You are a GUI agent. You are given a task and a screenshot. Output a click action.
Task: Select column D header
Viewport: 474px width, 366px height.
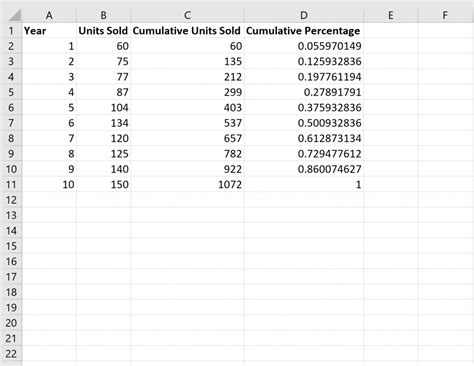(304, 15)
